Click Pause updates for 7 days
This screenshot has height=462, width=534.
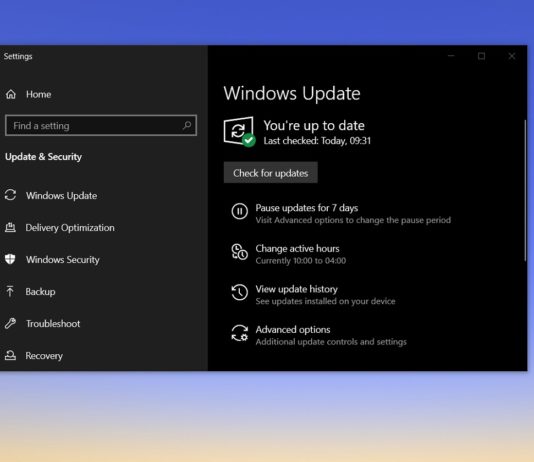pos(307,208)
